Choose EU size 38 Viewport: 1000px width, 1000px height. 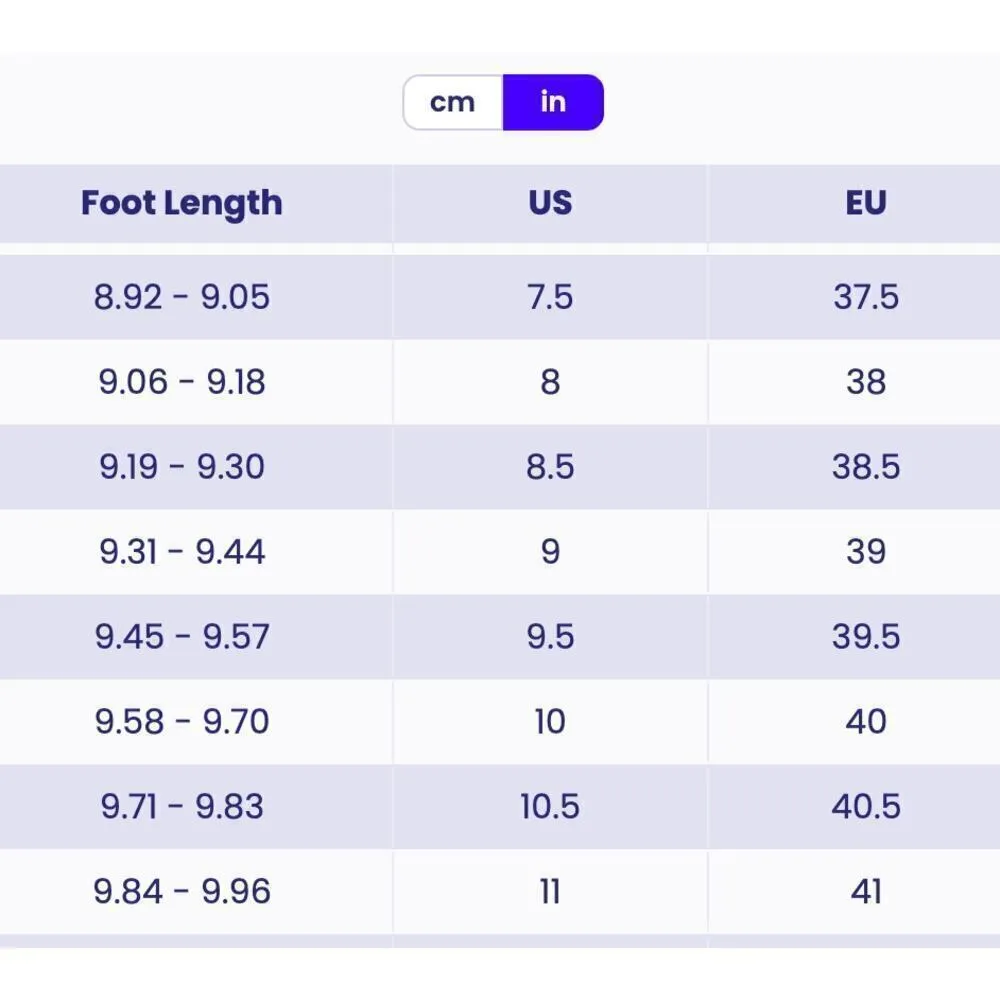[x=866, y=382]
